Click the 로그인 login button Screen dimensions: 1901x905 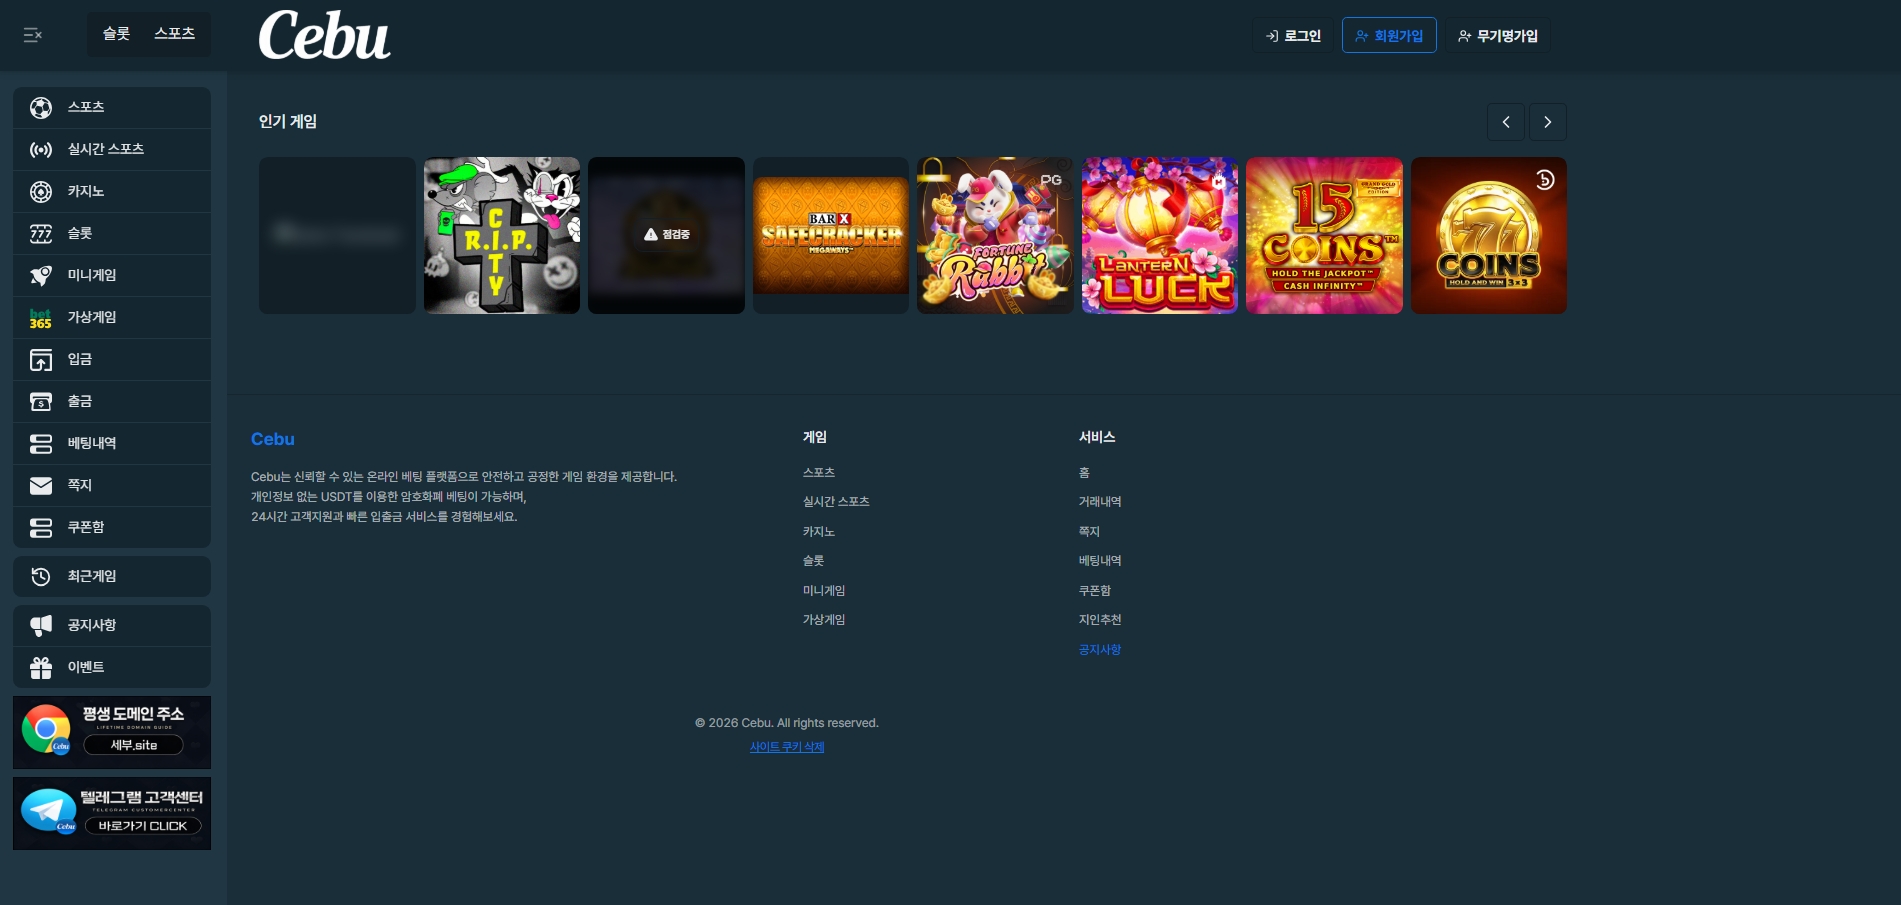pyautogui.click(x=1293, y=35)
